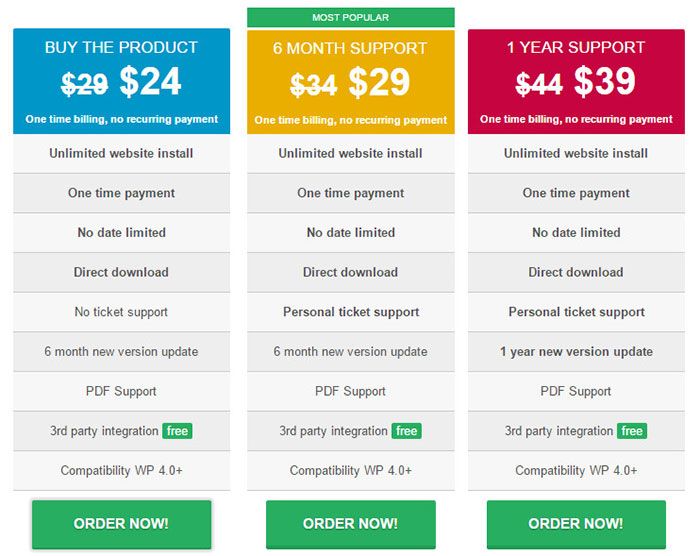Image resolution: width=700 pixels, height=556 pixels.
Task: Click the green free badge in first column
Action: pos(177,431)
